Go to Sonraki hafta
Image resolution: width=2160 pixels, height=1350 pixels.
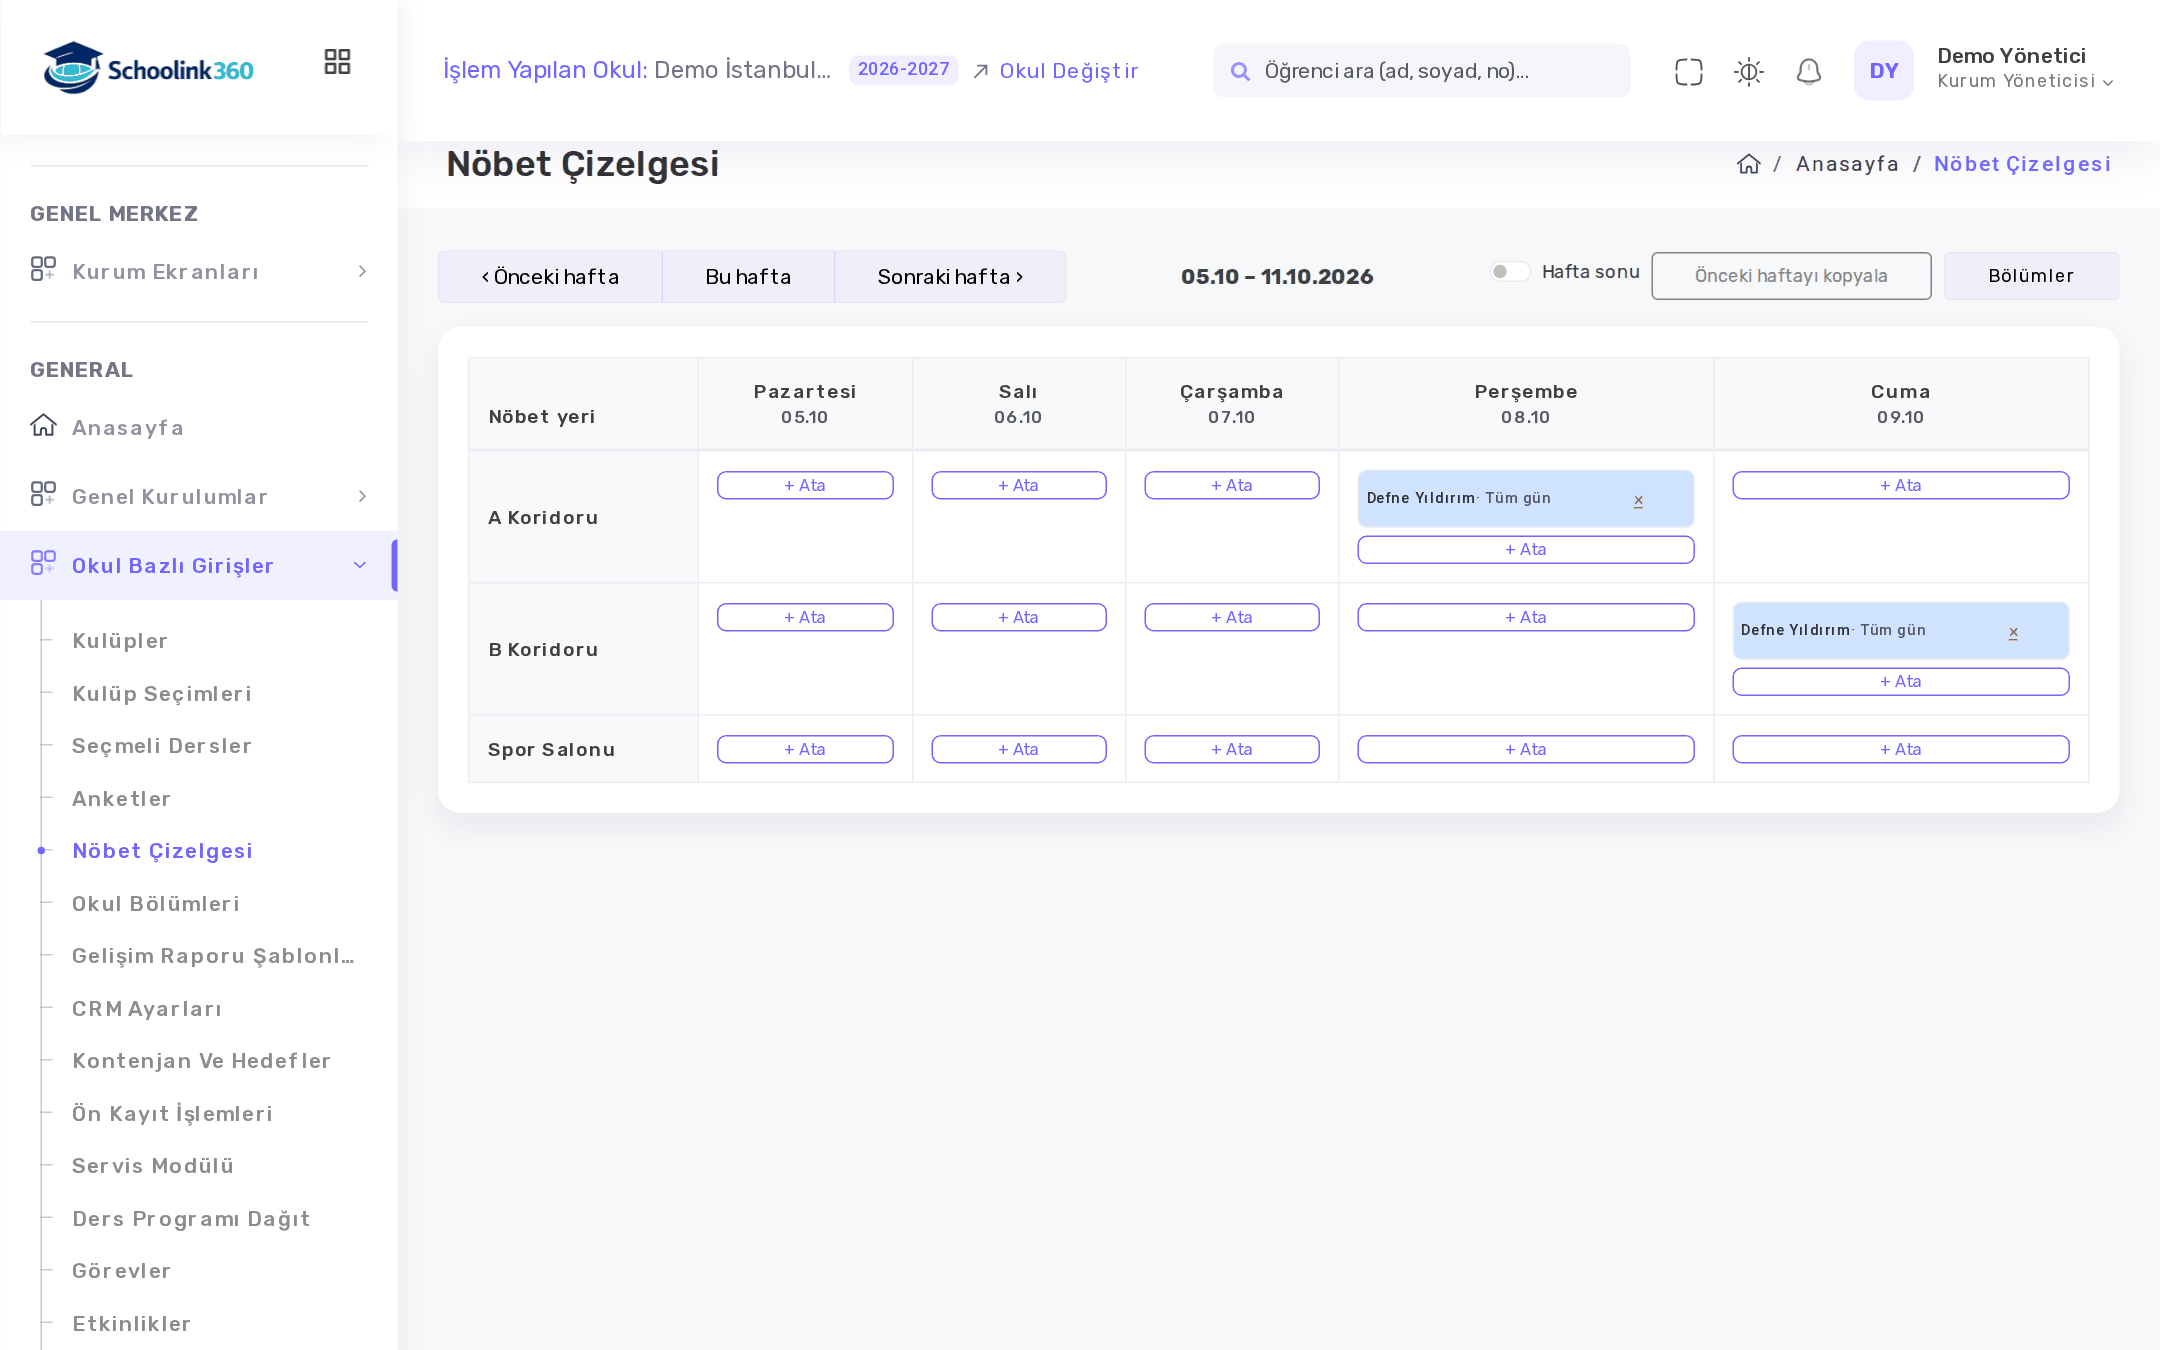point(950,277)
